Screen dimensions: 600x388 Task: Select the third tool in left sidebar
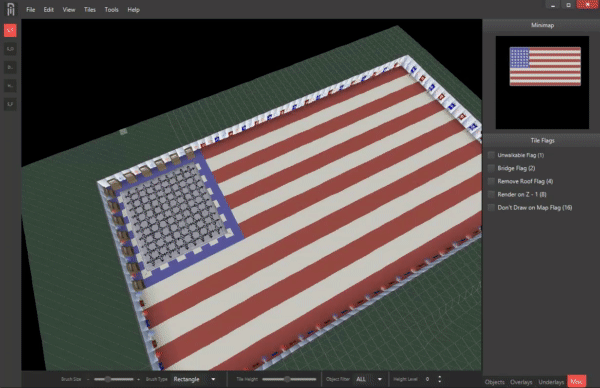tap(10, 67)
